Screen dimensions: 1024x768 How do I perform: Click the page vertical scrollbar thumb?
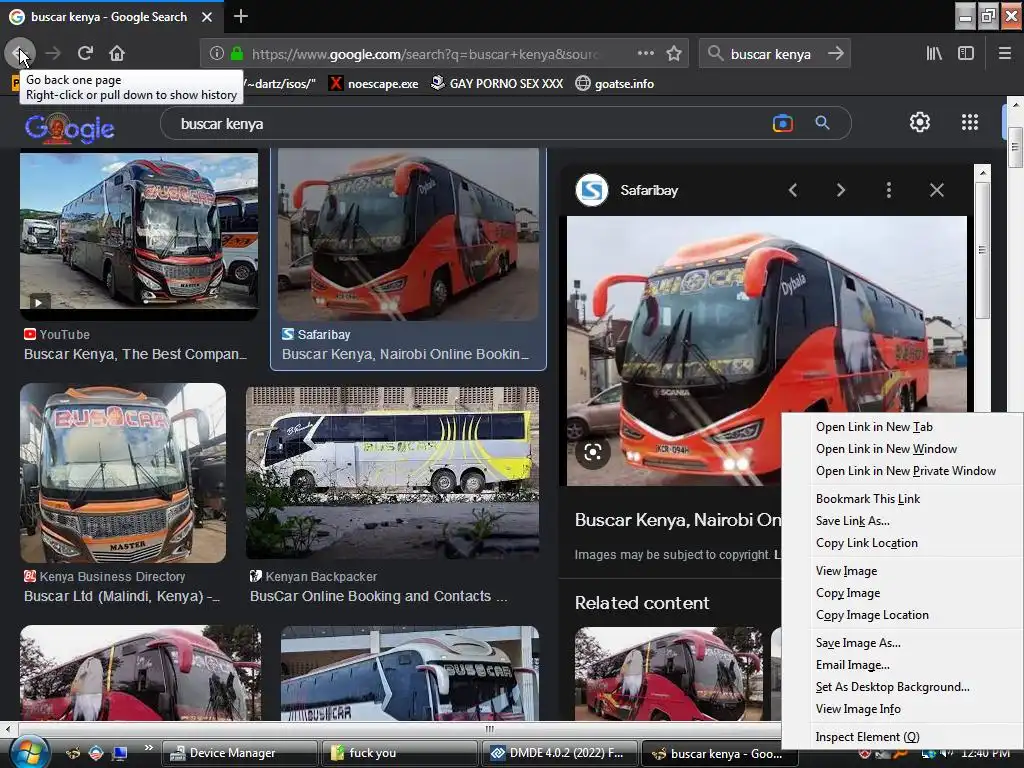tap(1014, 147)
